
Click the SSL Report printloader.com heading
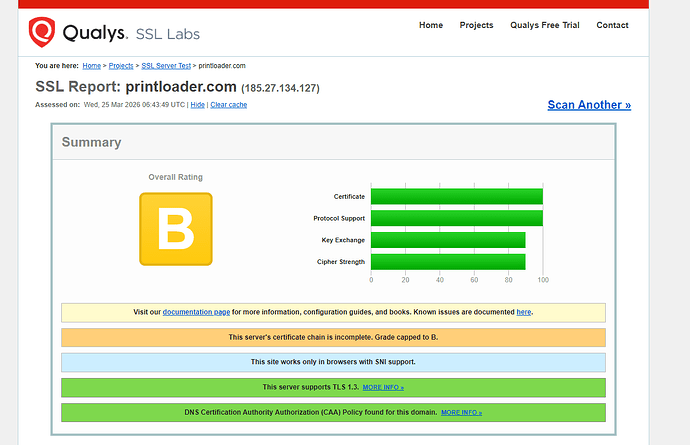136,87
